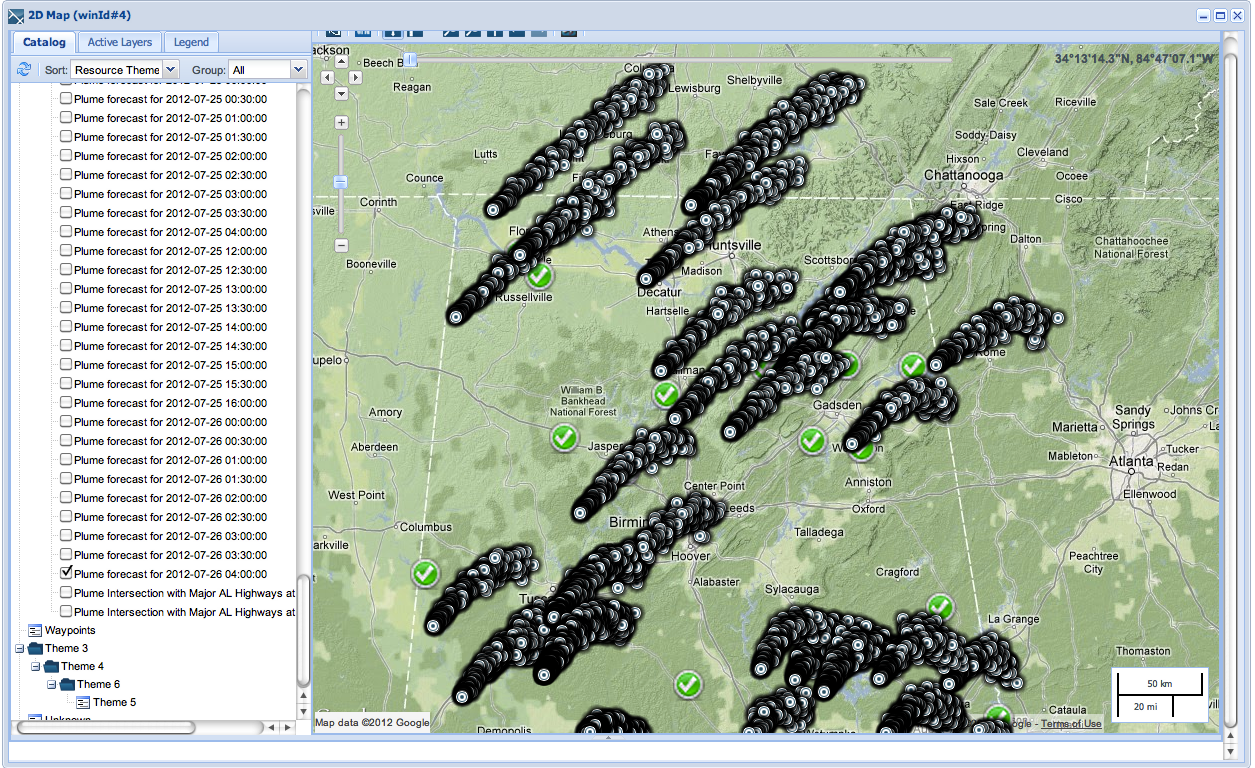Maximize the 2D Map window
This screenshot has height=768, width=1255.
tap(1220, 15)
